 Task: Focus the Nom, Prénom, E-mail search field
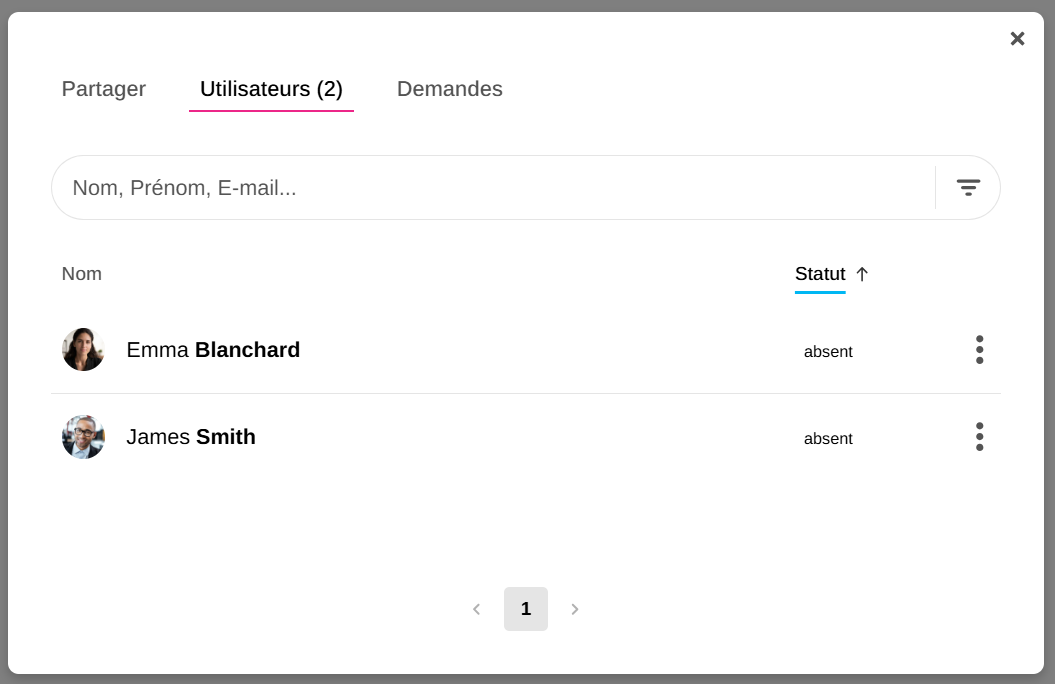490,188
